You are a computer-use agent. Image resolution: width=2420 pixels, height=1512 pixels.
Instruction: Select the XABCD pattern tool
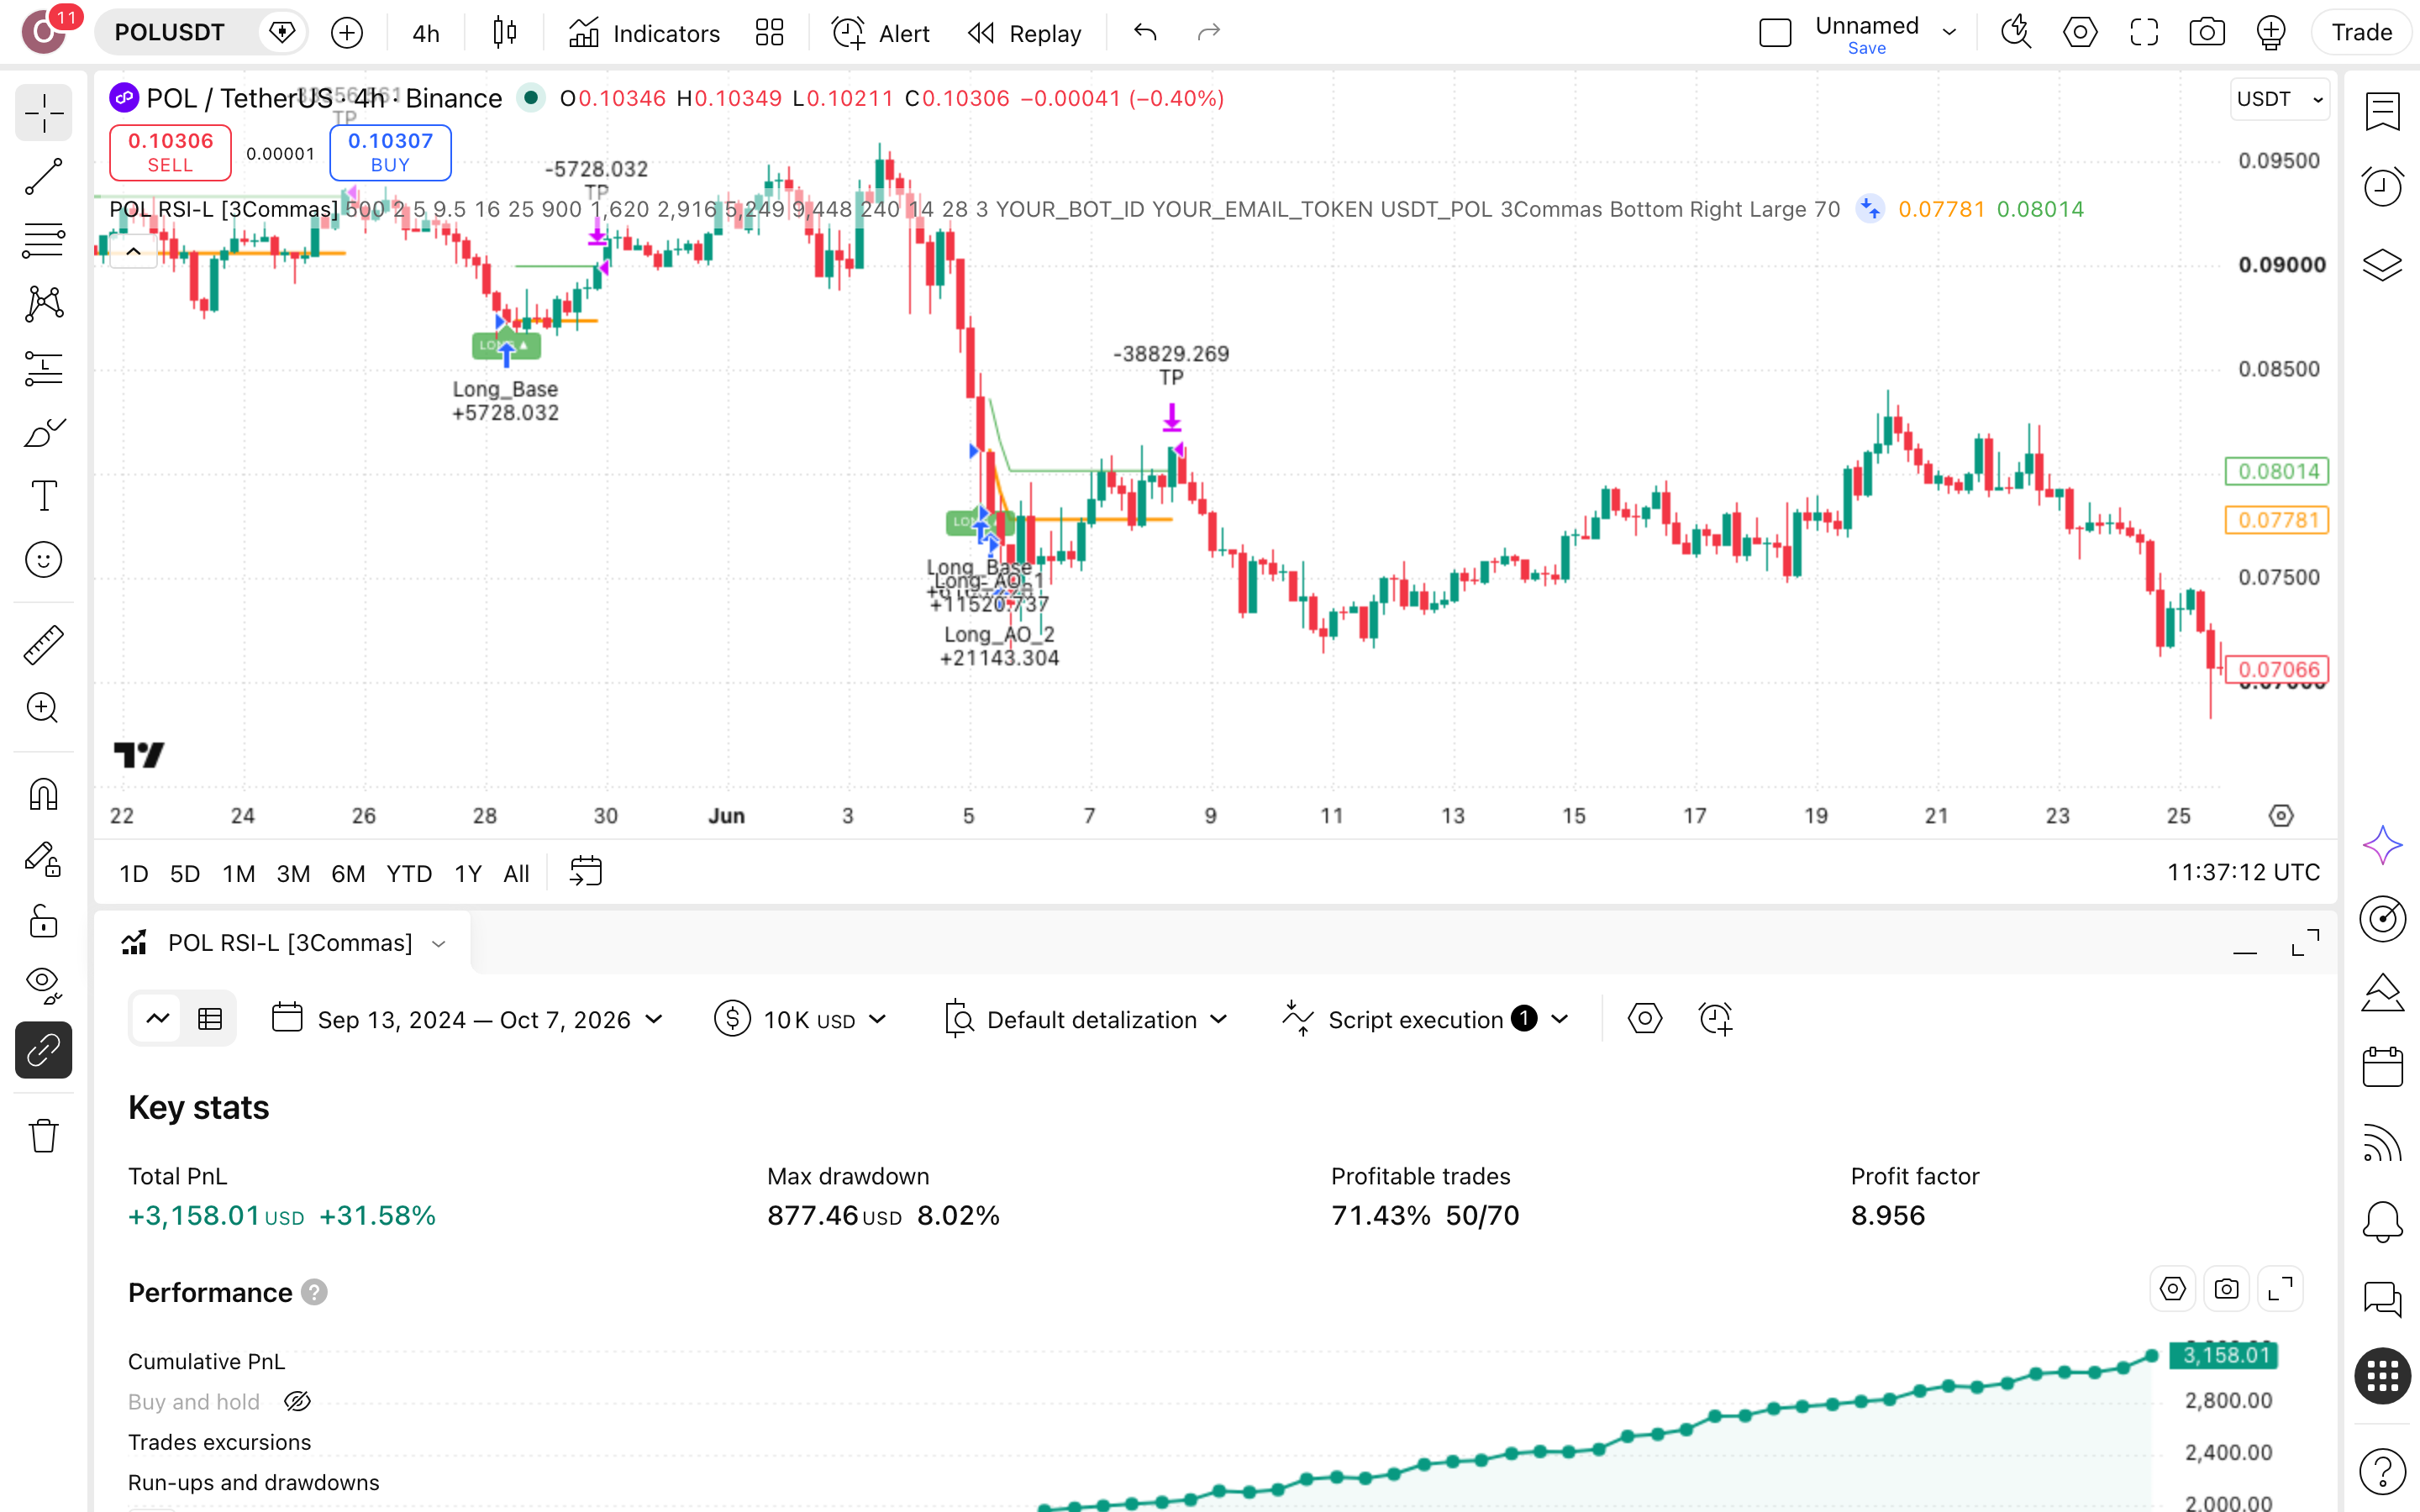tap(44, 304)
